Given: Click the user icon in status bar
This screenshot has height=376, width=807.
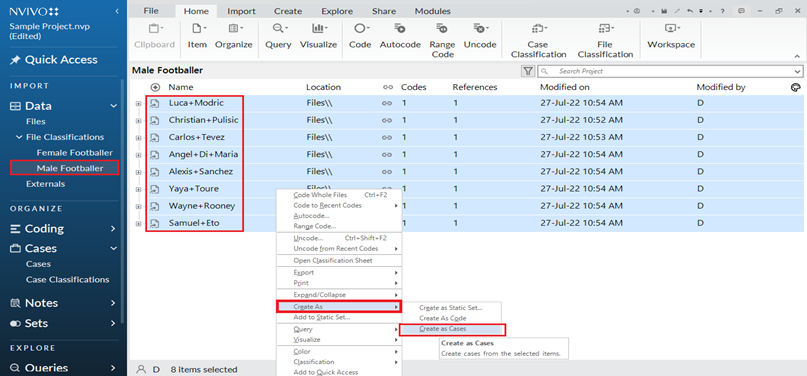Looking at the screenshot, I should pos(141,369).
